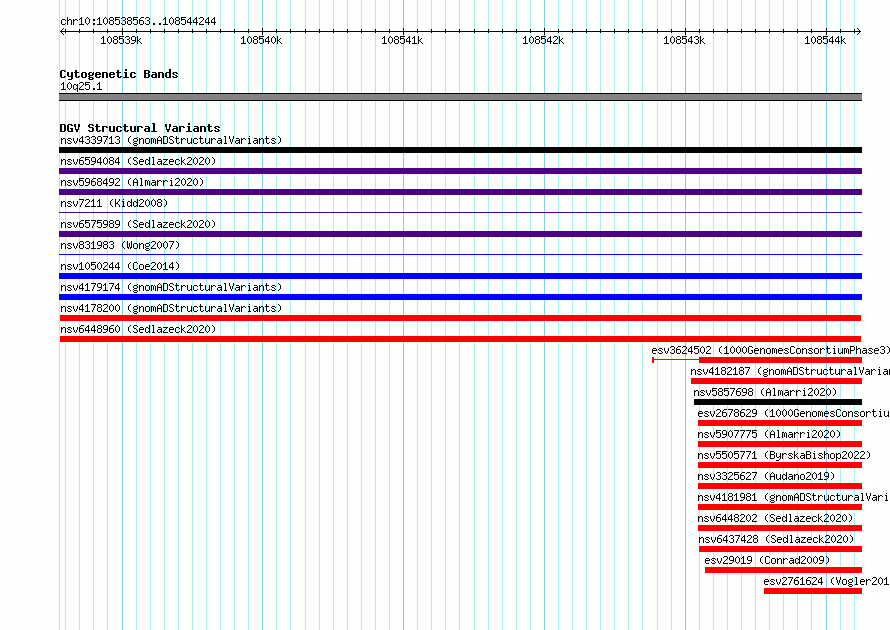
Task: Select nsv6448960 (Sedlazeck2020) label
Action: point(138,329)
